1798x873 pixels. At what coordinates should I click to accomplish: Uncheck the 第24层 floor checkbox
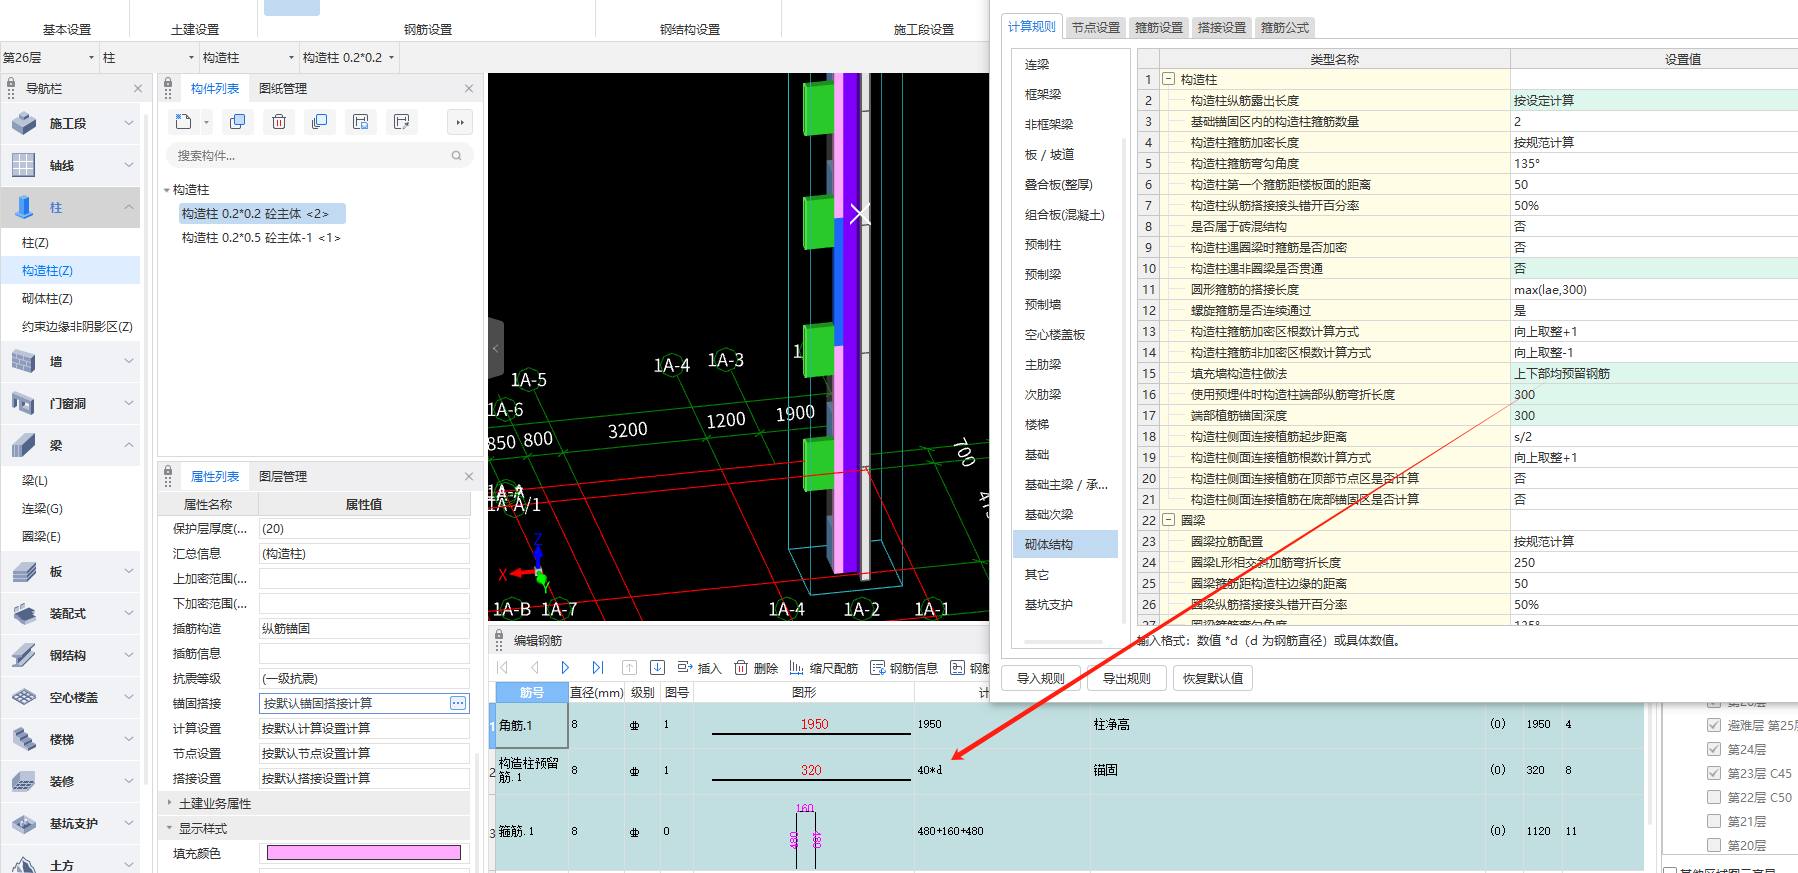1714,749
